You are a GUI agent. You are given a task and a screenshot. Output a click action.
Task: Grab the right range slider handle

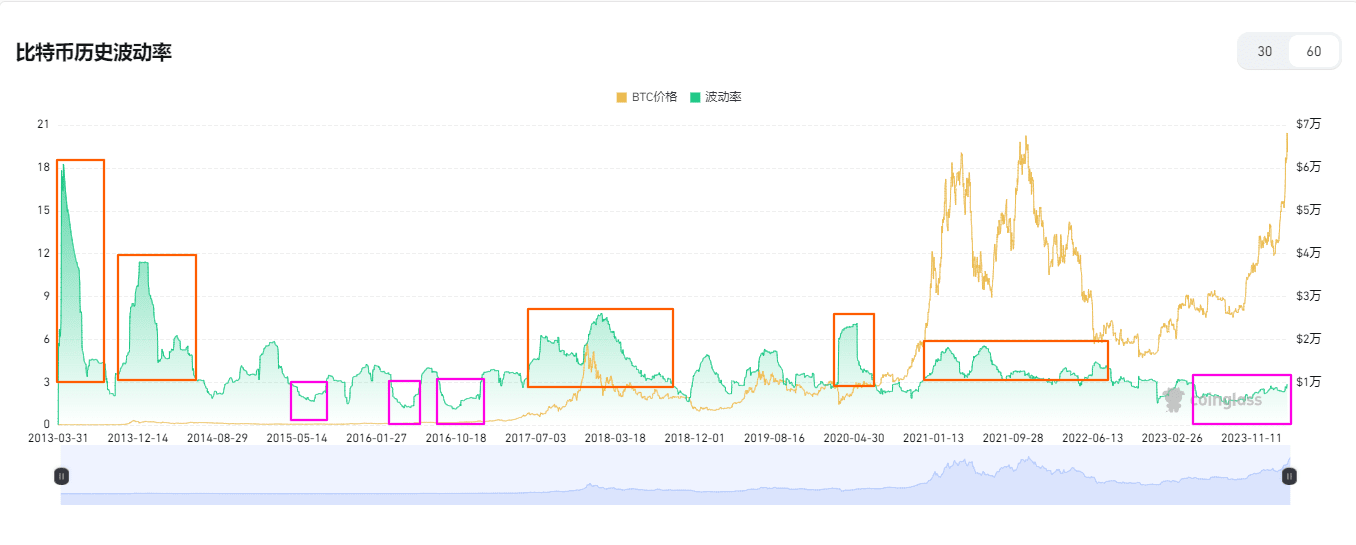coord(1290,476)
